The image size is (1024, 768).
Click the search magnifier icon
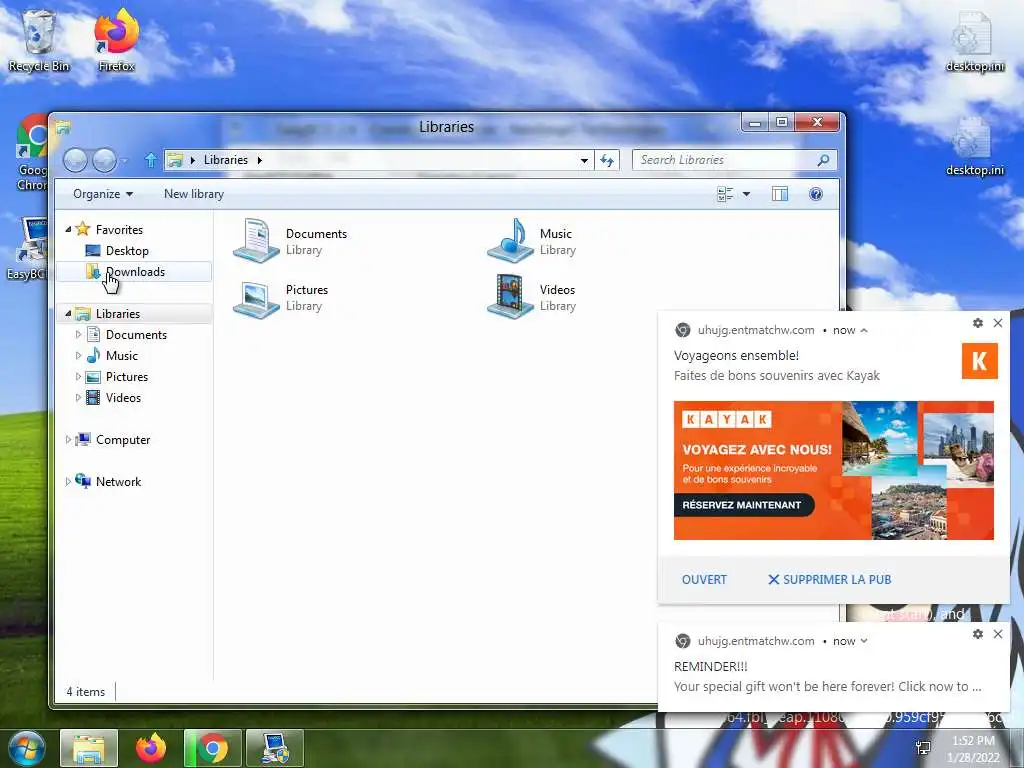[823, 160]
